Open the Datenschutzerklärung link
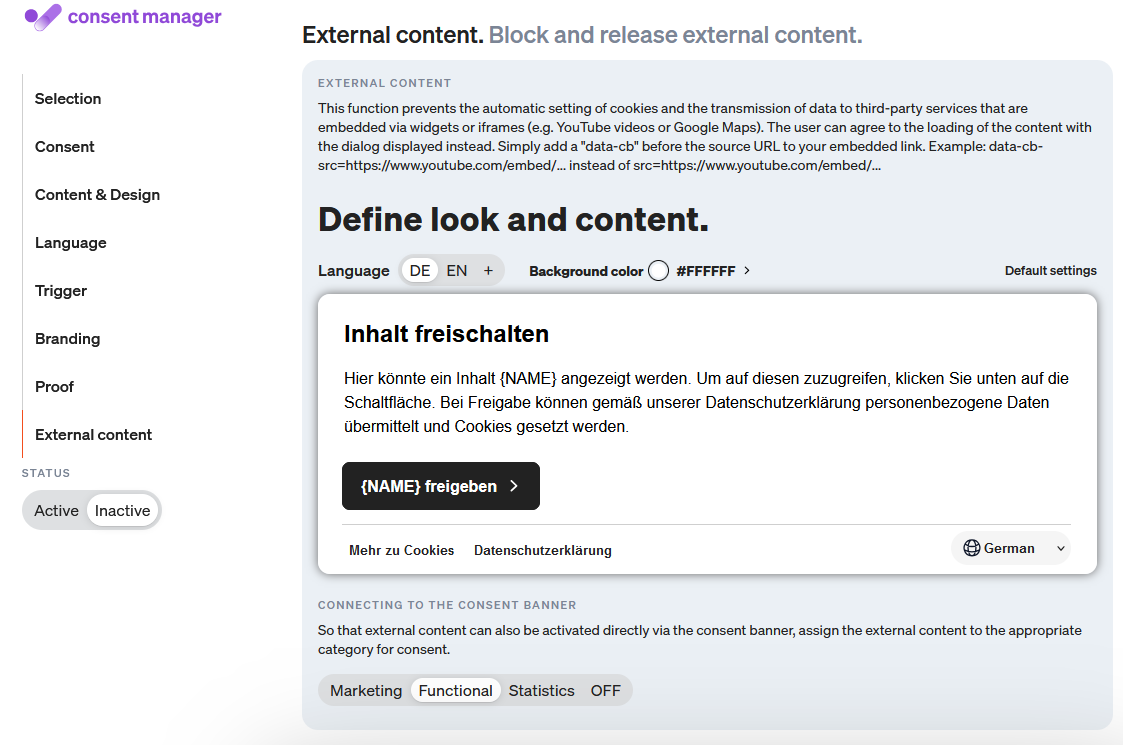Screen dimensions: 1123x745 pos(542,550)
